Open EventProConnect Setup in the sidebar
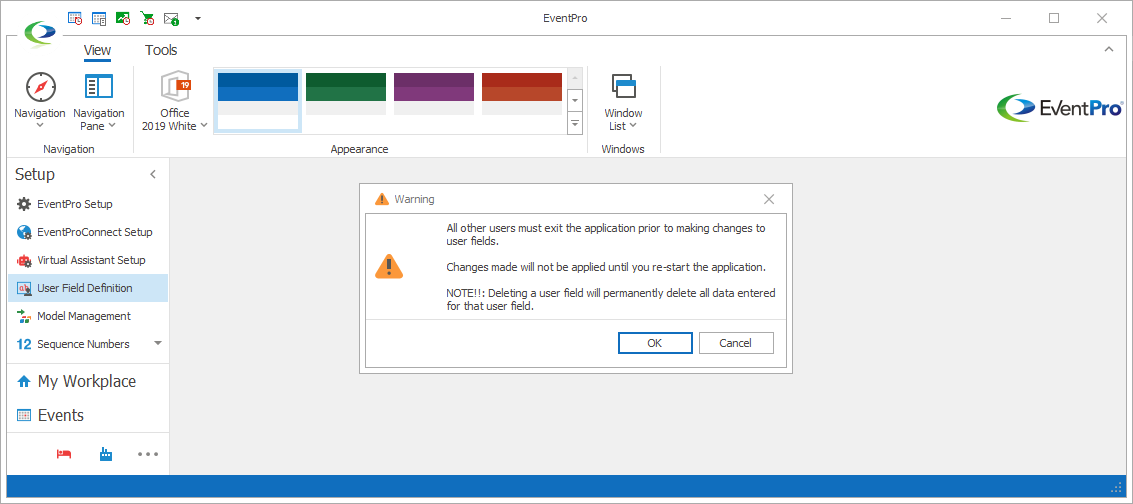The width and height of the screenshot is (1133, 504). (87, 232)
